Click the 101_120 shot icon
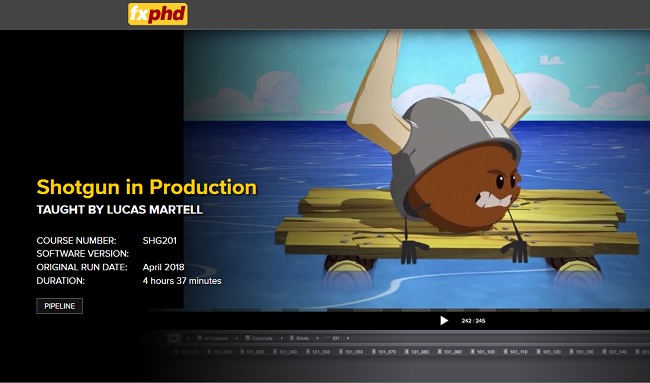The height and width of the screenshot is (383, 650). (539, 352)
